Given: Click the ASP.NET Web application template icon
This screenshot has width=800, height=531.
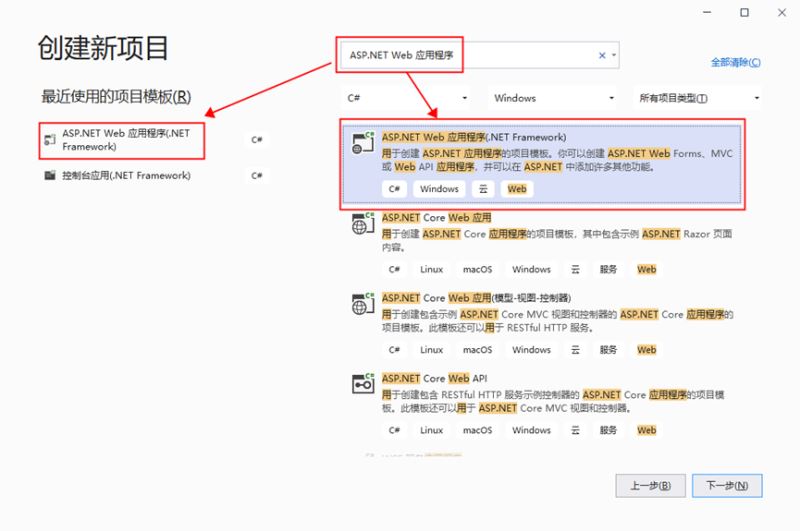Looking at the screenshot, I should 363,143.
